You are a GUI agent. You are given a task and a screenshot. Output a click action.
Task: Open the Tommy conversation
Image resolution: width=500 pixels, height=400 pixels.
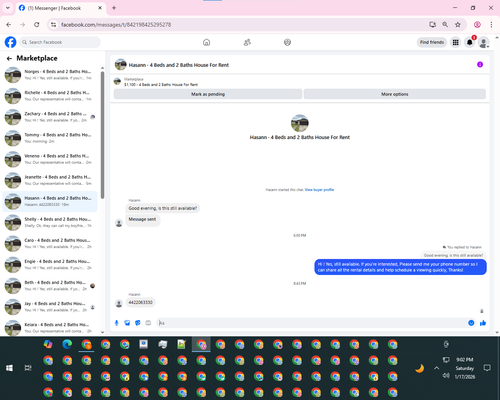tap(50, 138)
